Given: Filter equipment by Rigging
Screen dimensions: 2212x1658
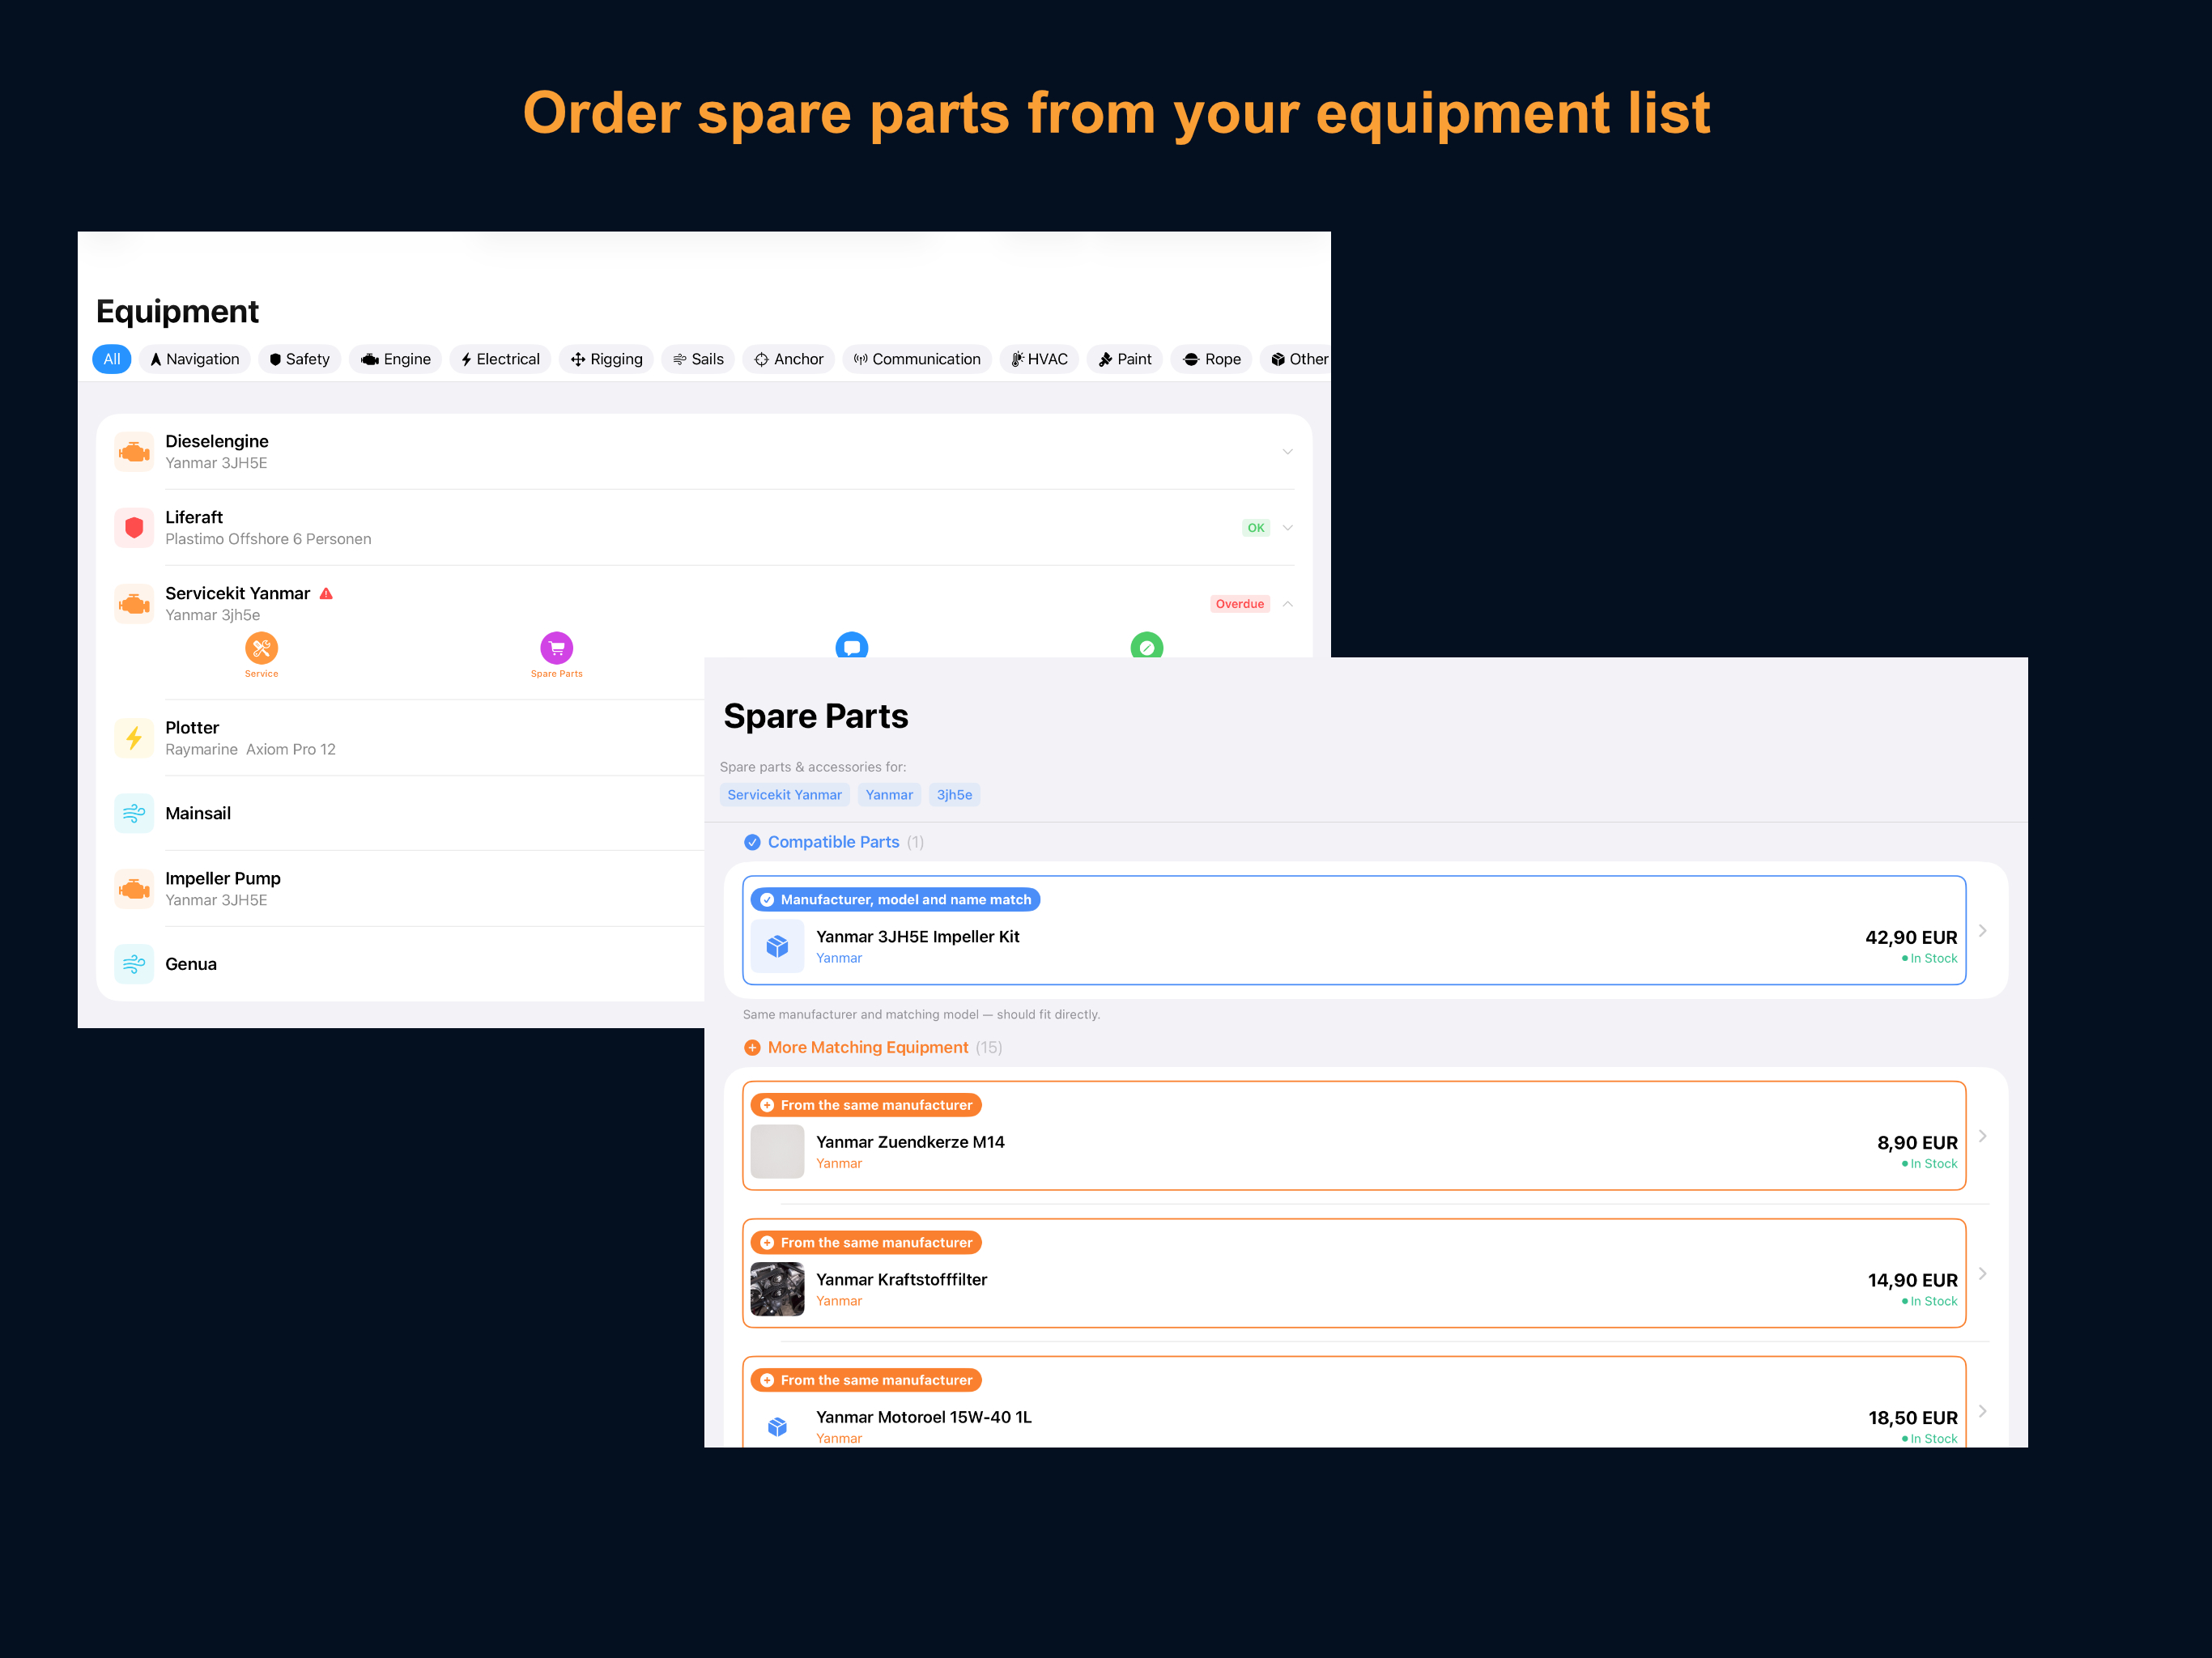Looking at the screenshot, I should pos(606,359).
